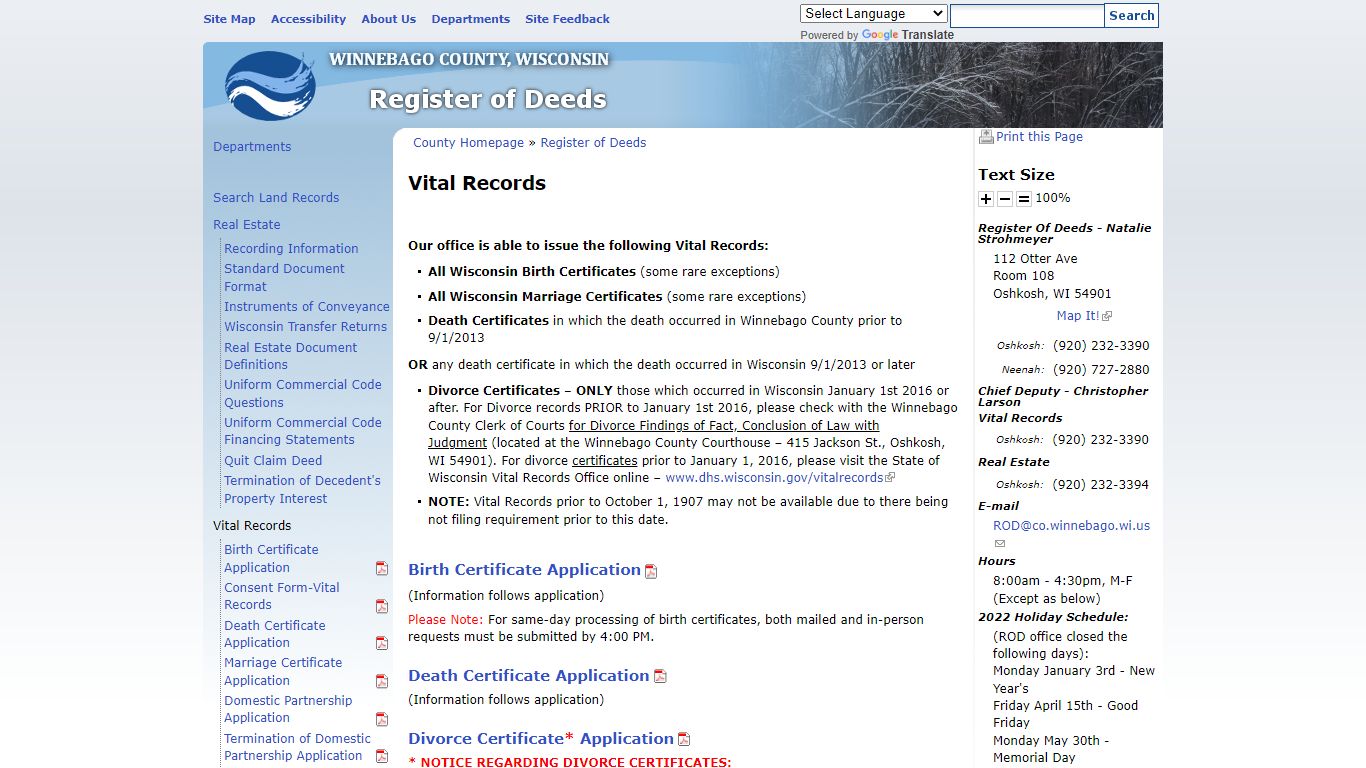Open Uniform Commercial Code Financing Statements link
1366x768 pixels.
tap(303, 431)
